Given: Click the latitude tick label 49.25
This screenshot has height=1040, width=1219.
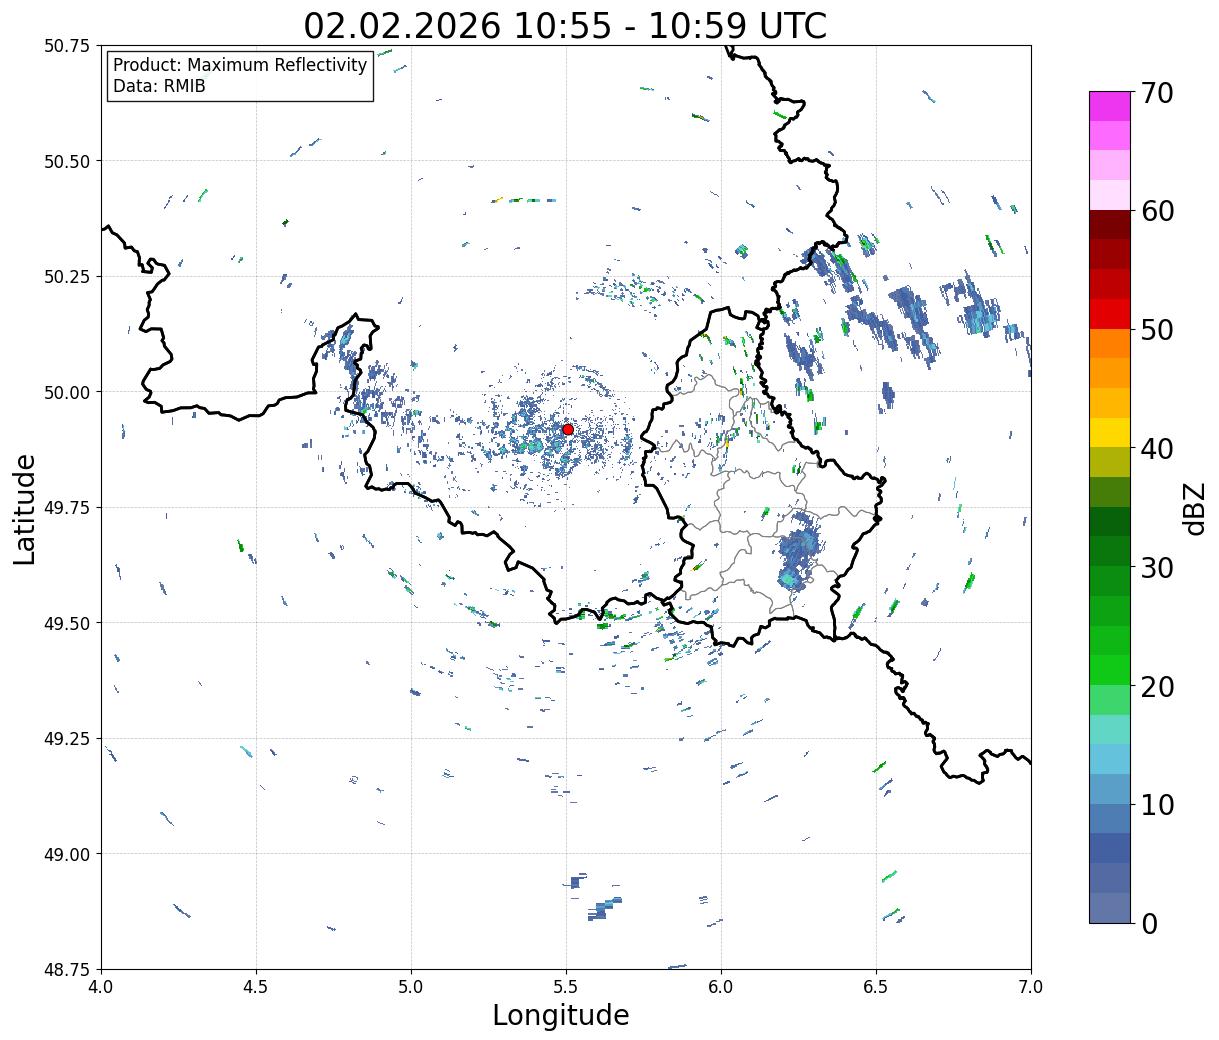Looking at the screenshot, I should pyautogui.click(x=67, y=739).
